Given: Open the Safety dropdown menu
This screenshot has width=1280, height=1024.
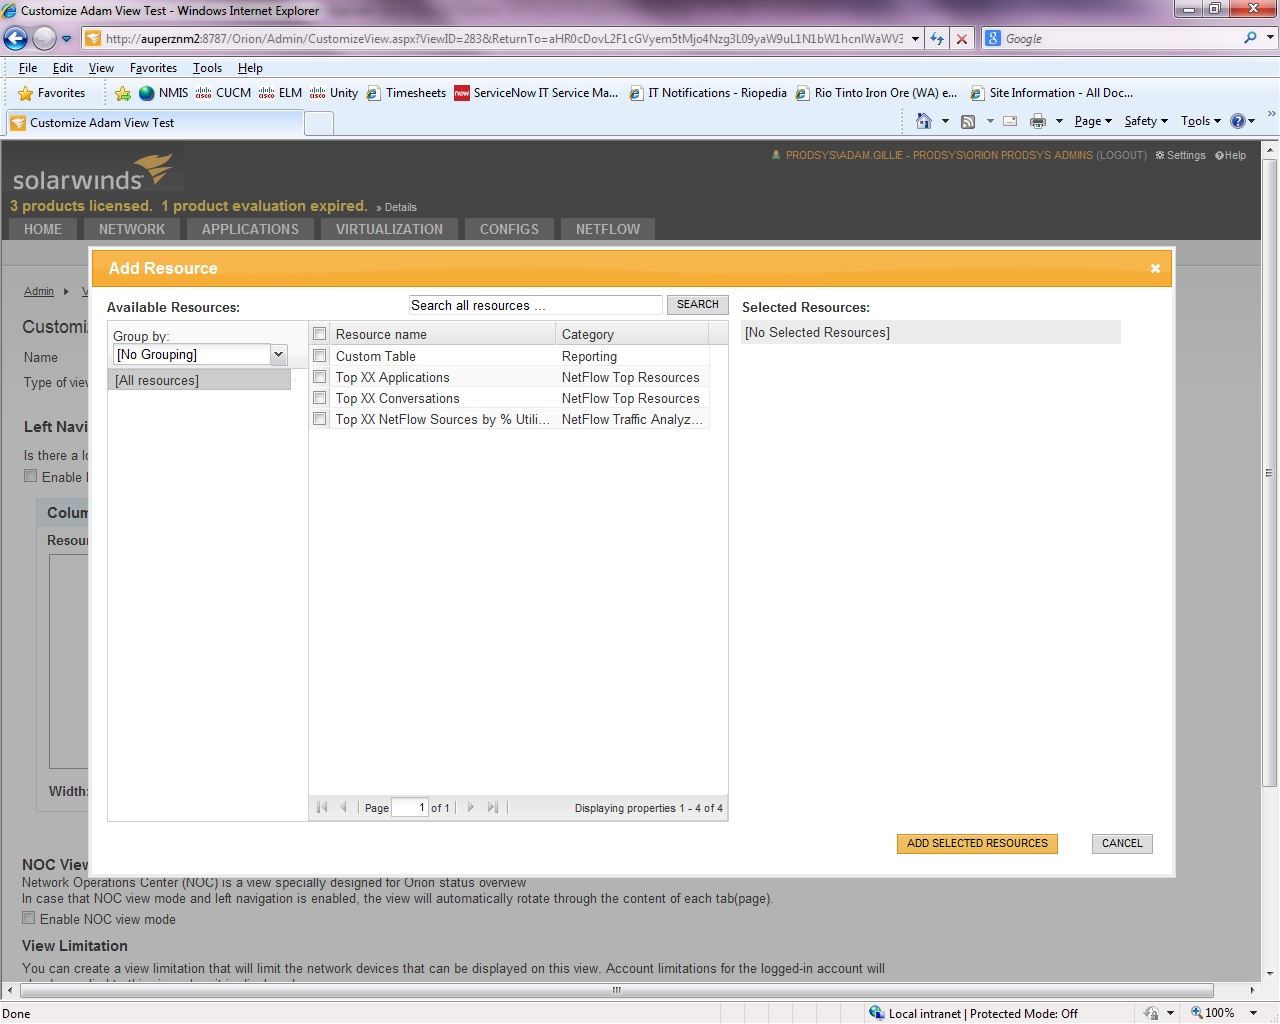Looking at the screenshot, I should pyautogui.click(x=1143, y=120).
